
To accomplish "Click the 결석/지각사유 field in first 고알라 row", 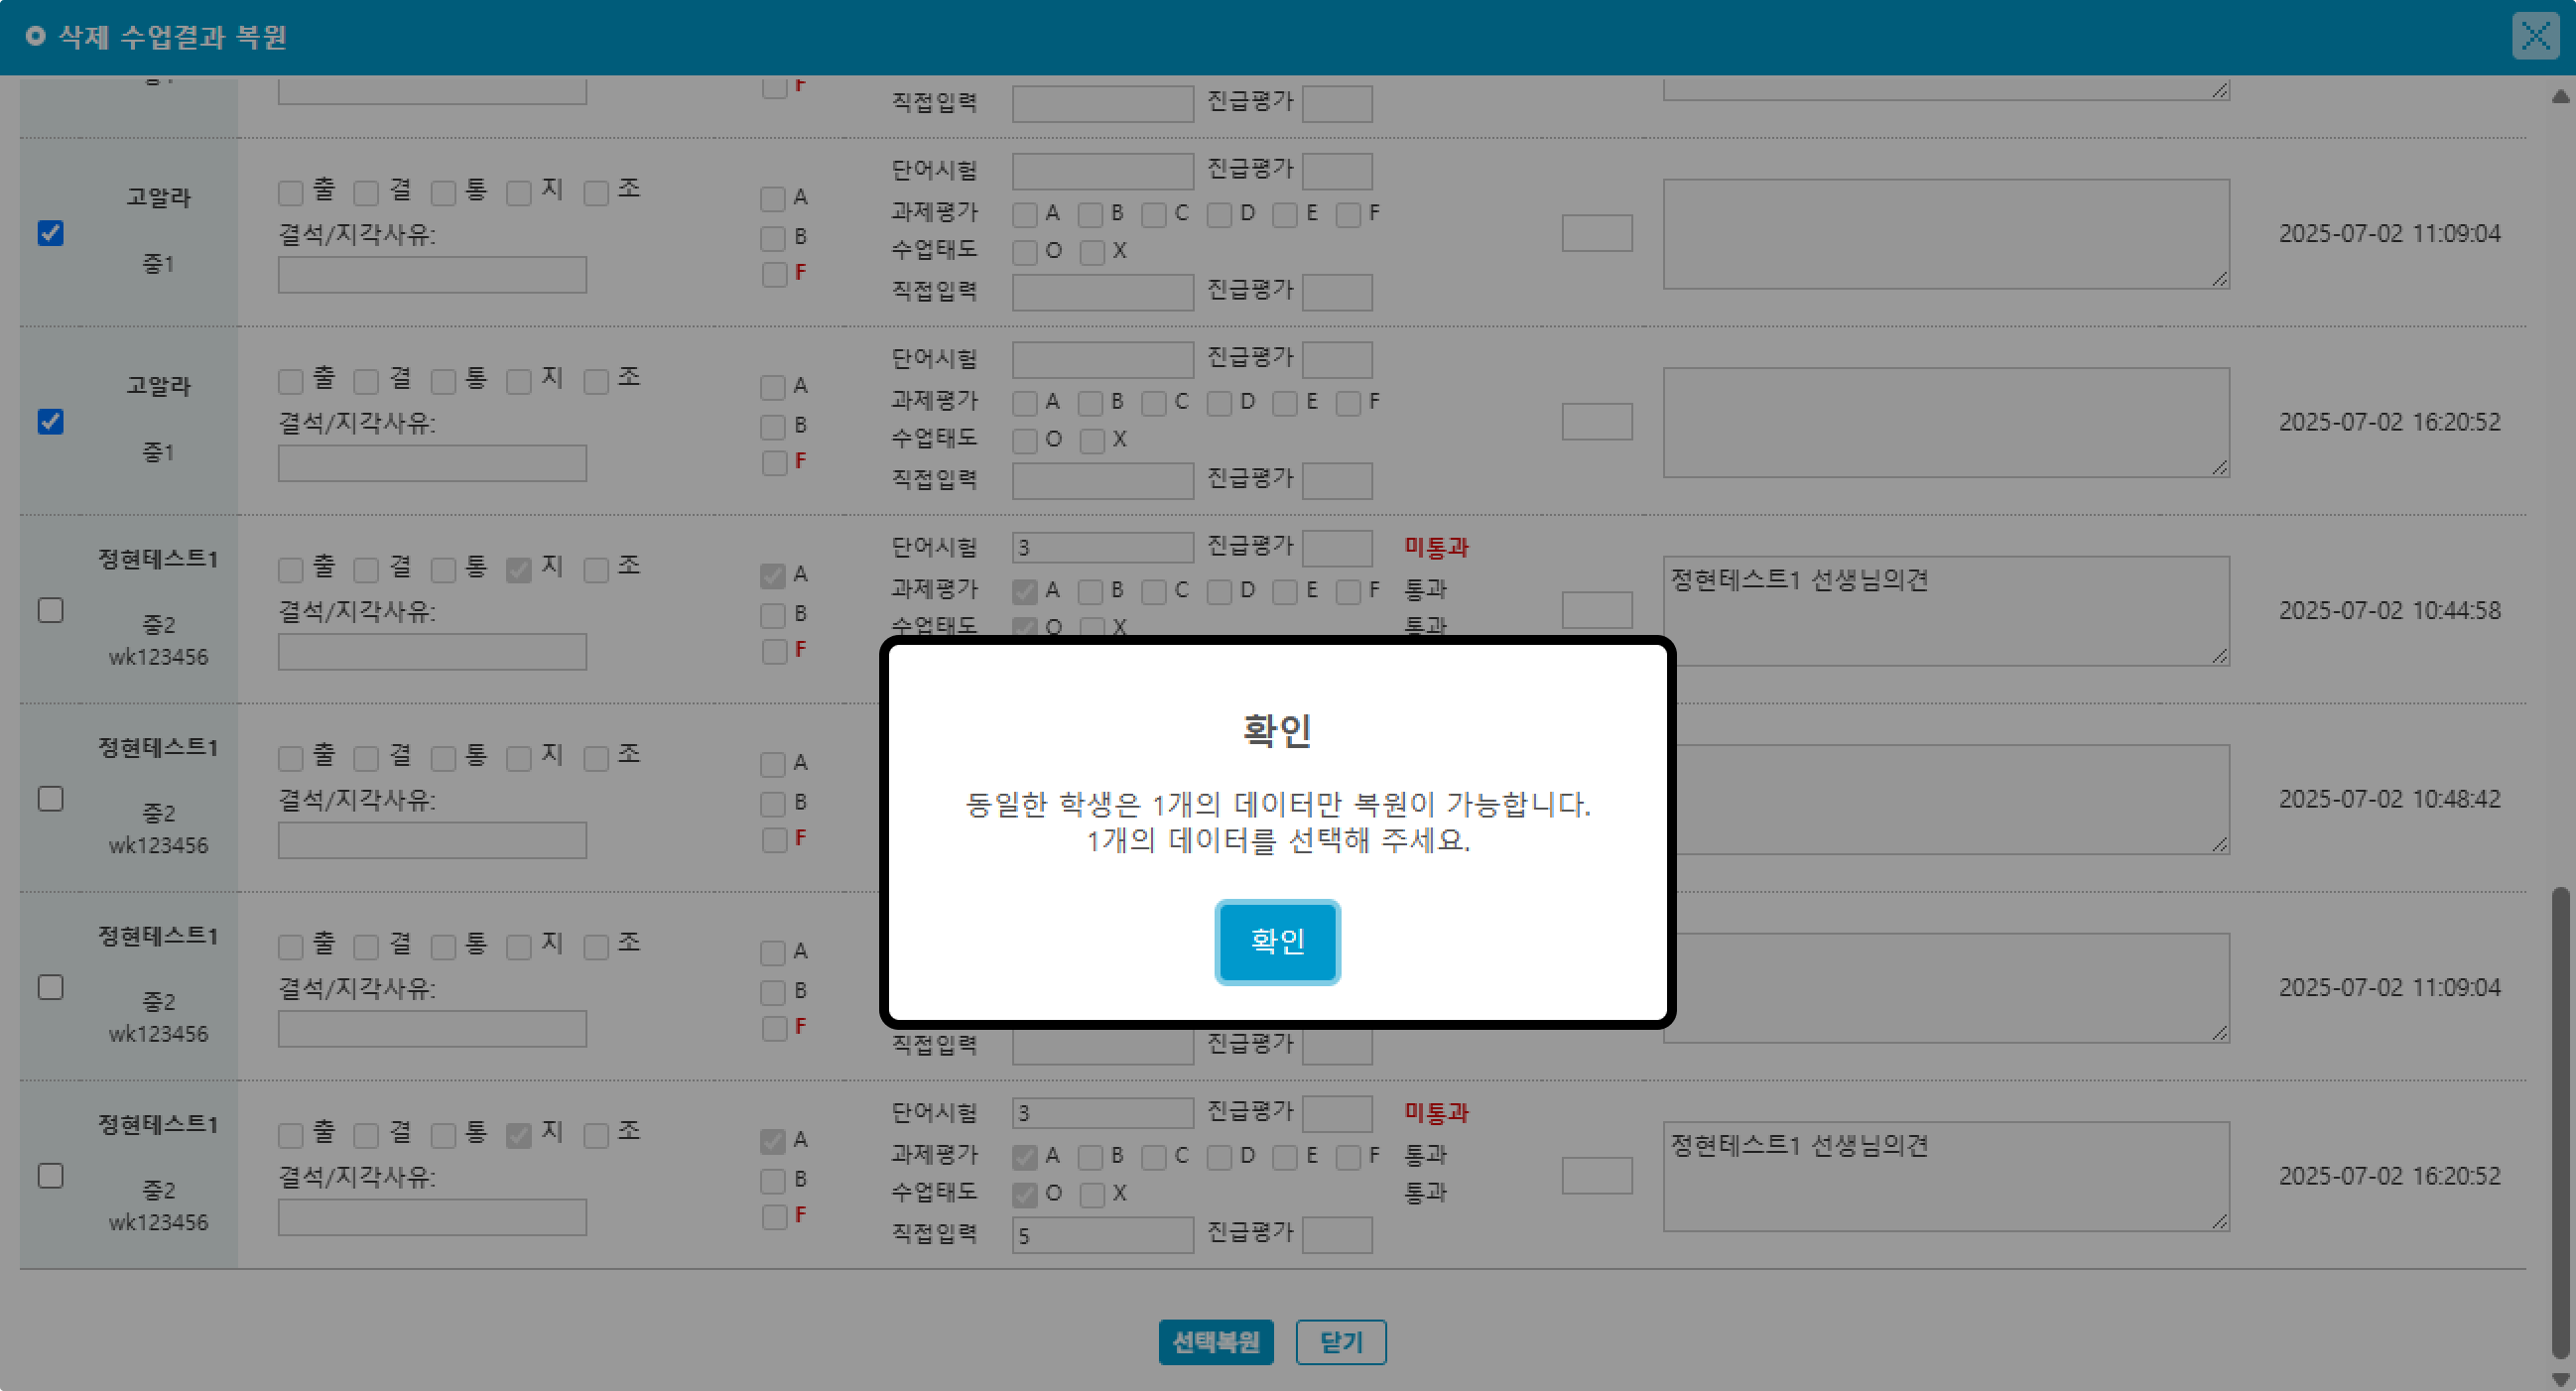I will 432,275.
